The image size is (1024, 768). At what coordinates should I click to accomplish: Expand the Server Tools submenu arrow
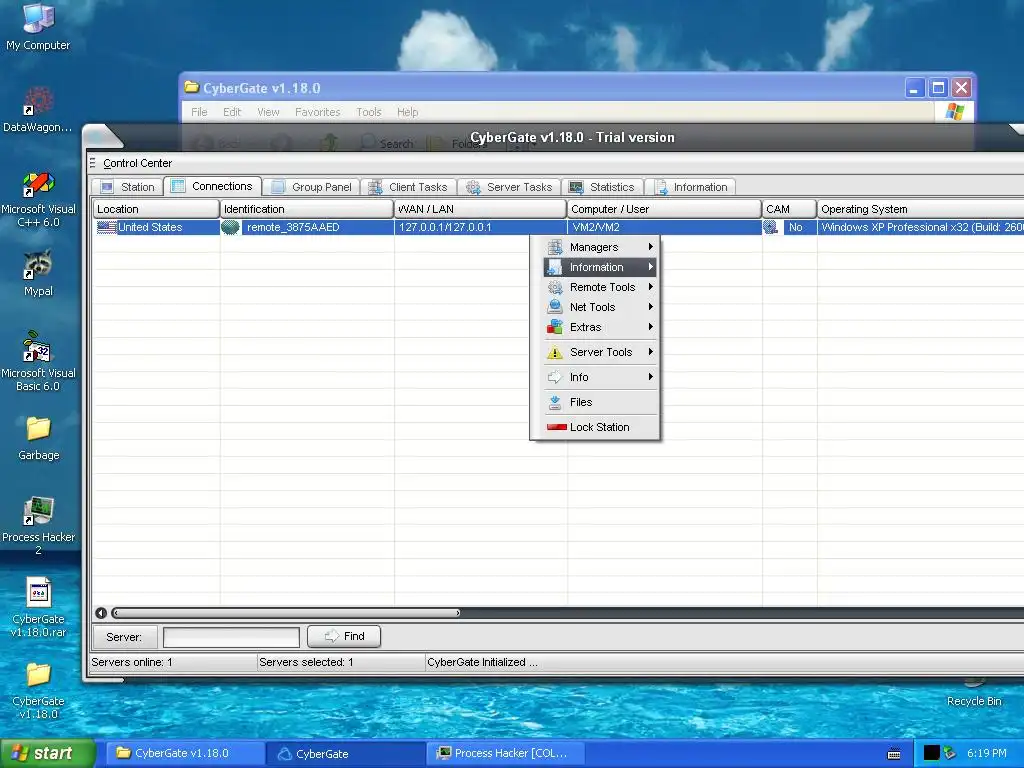pyautogui.click(x=650, y=352)
